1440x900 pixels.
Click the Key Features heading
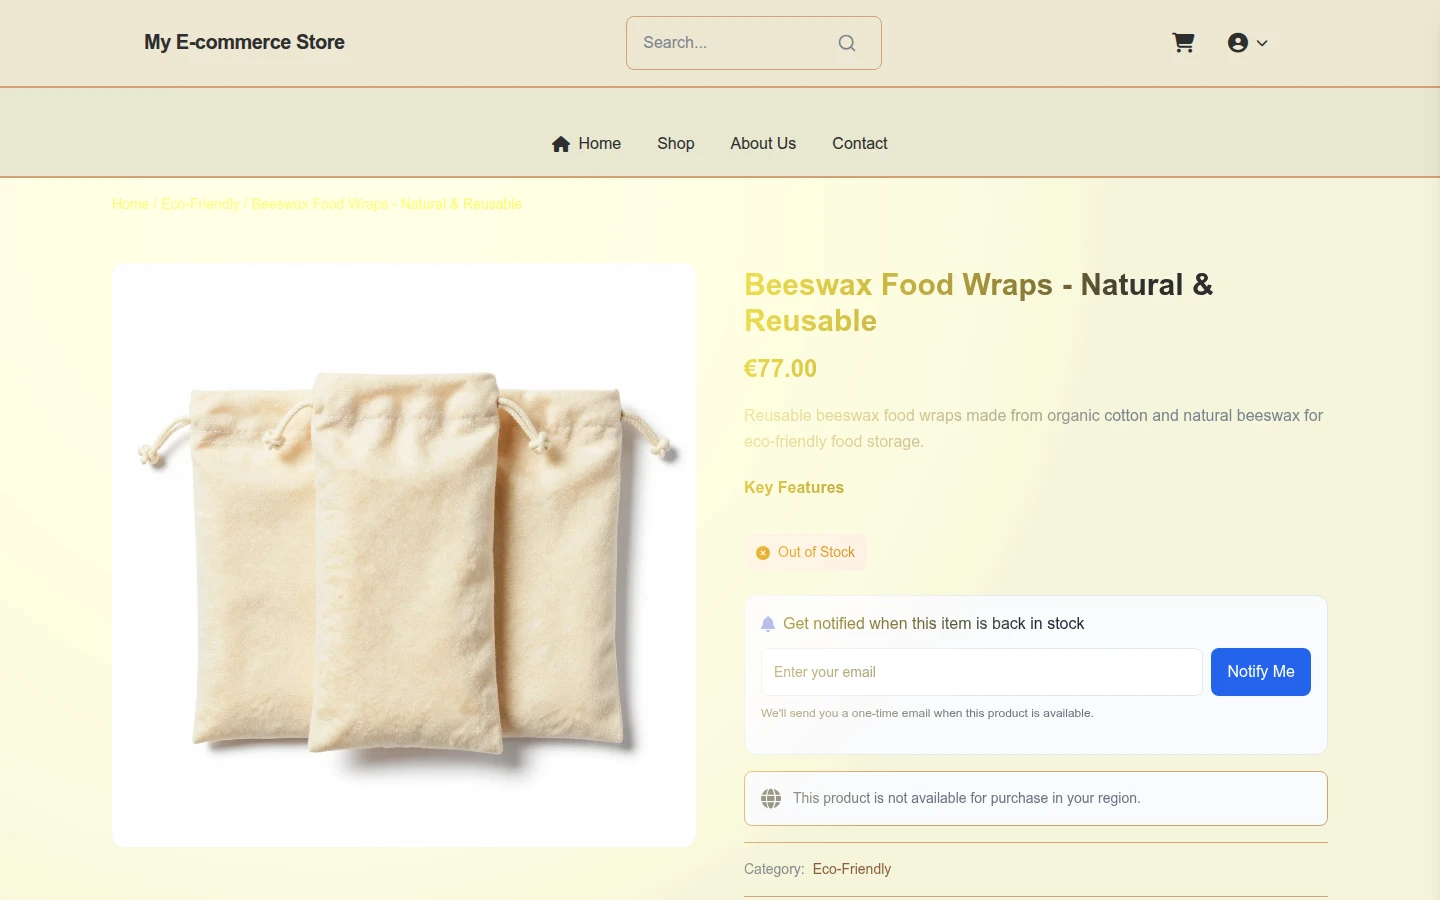(x=794, y=488)
